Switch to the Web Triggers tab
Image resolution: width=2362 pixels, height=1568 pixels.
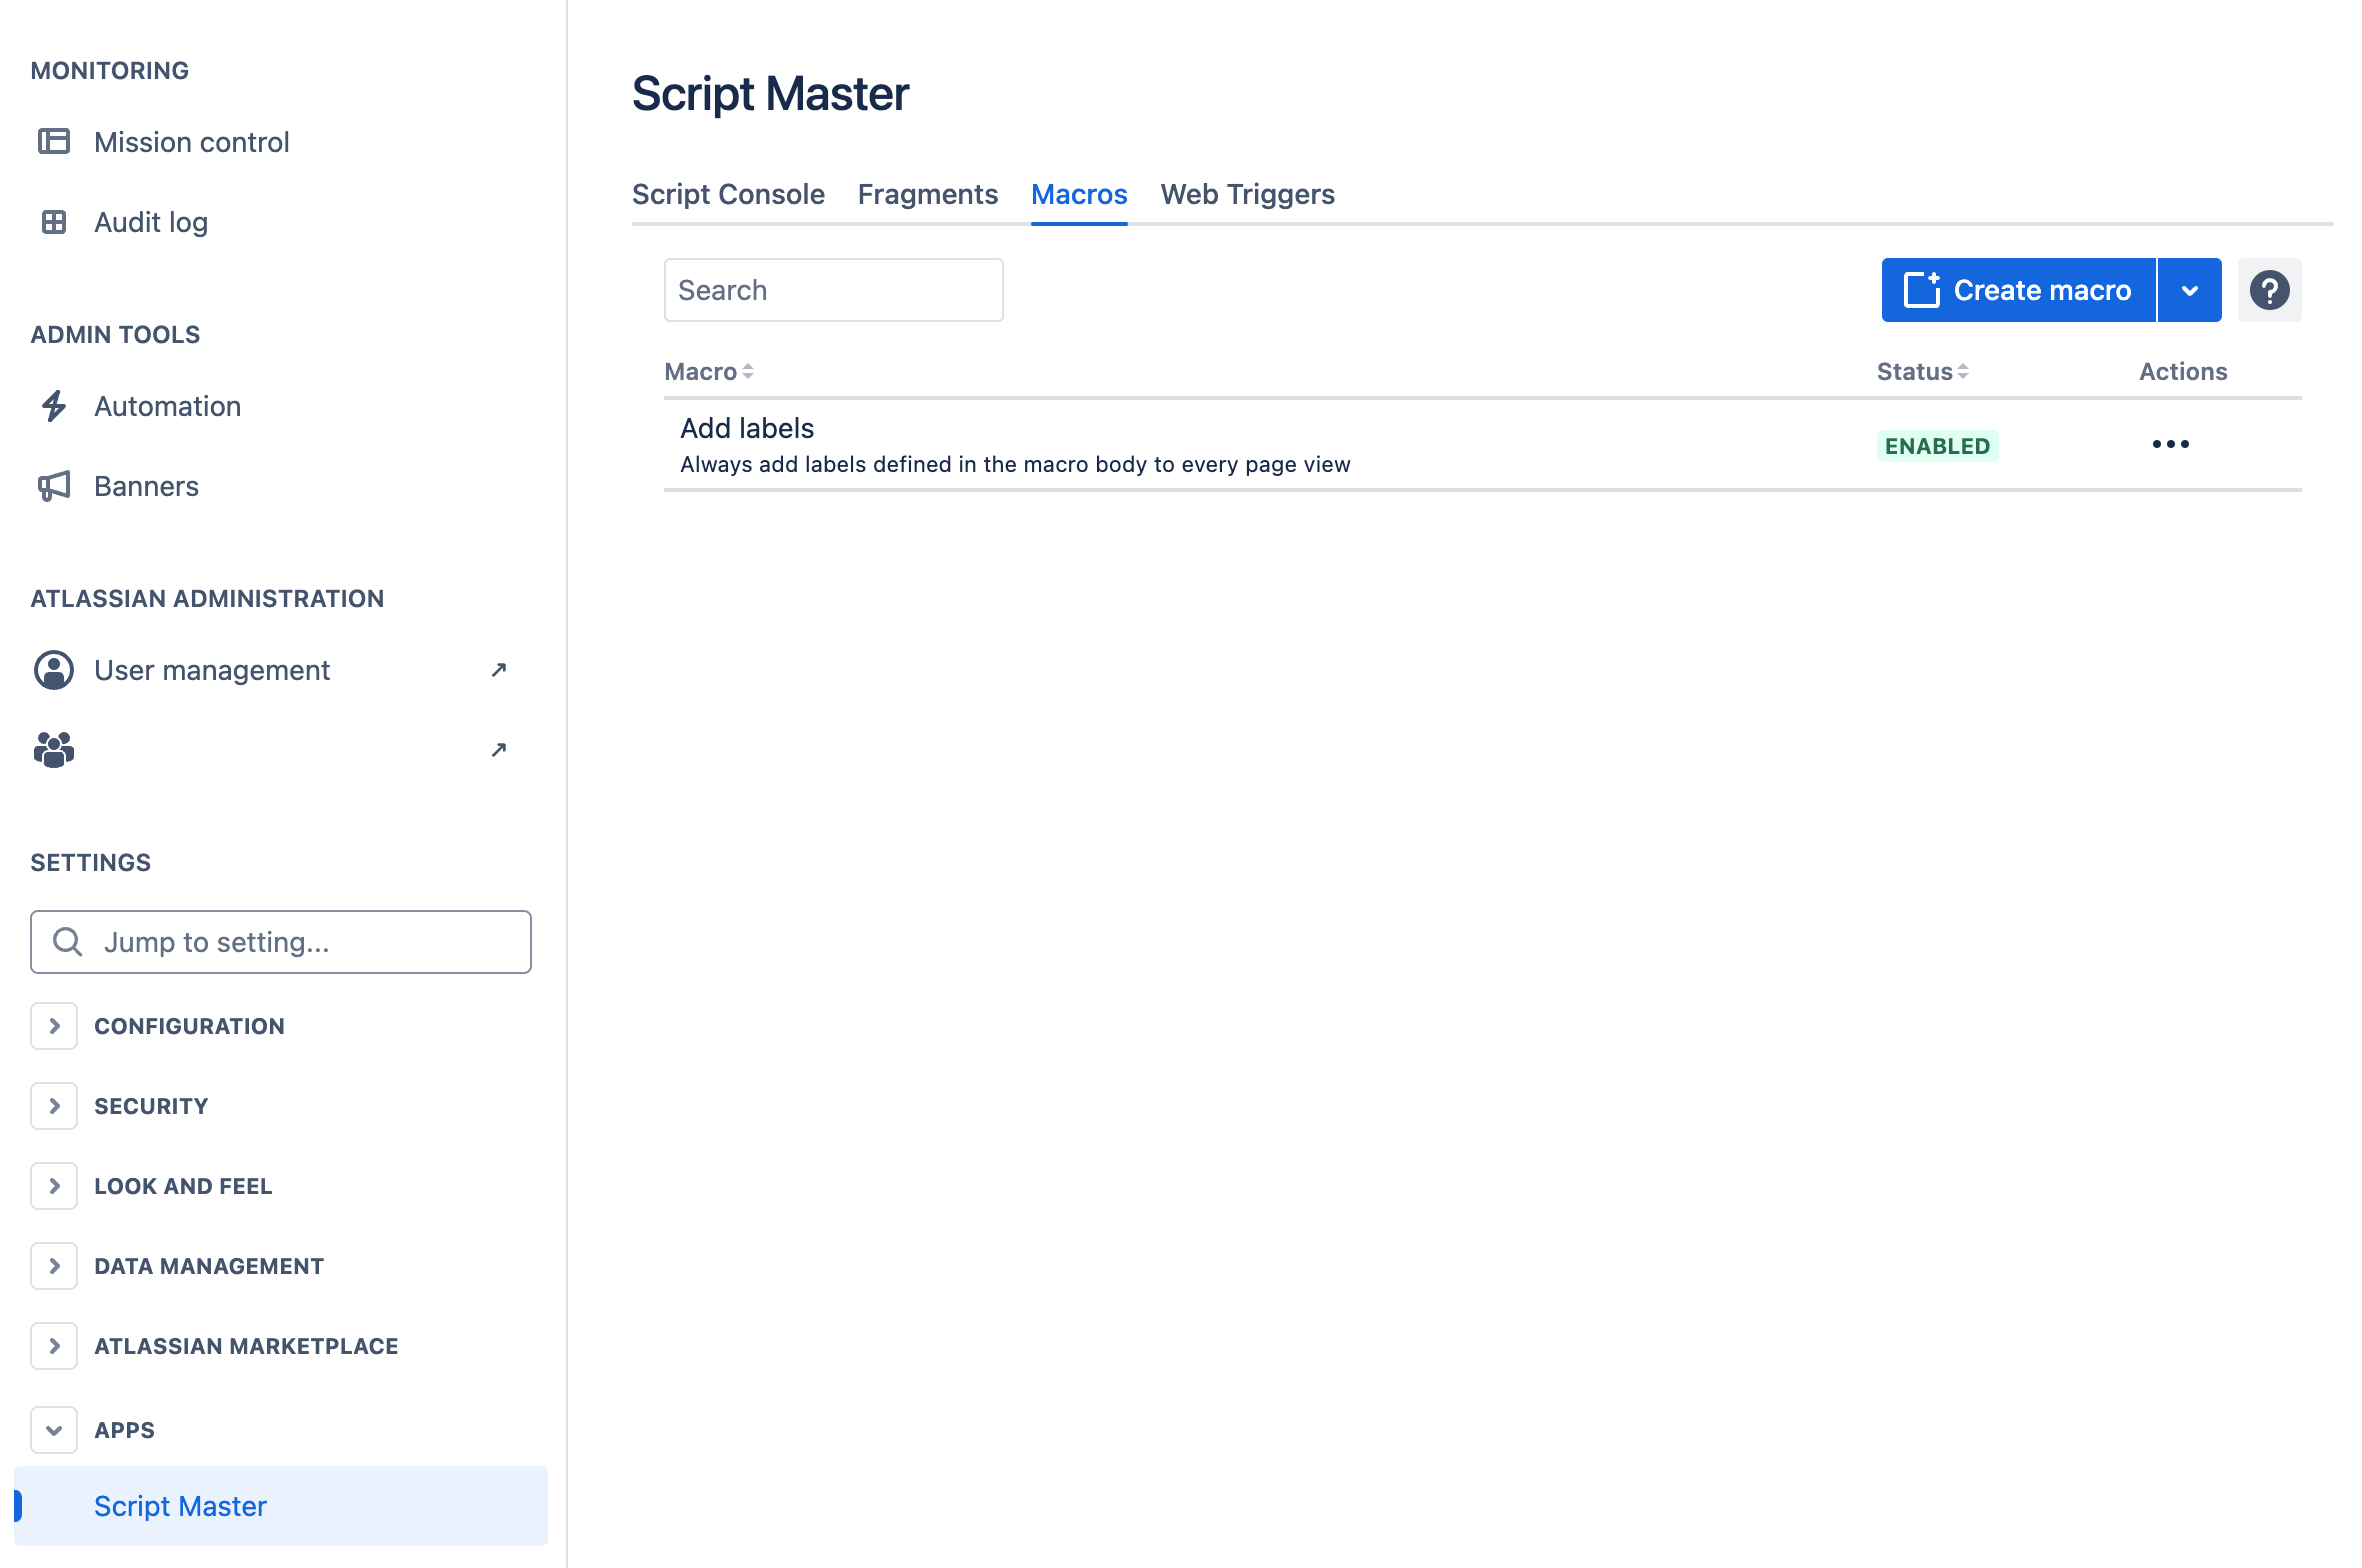[x=1247, y=194]
